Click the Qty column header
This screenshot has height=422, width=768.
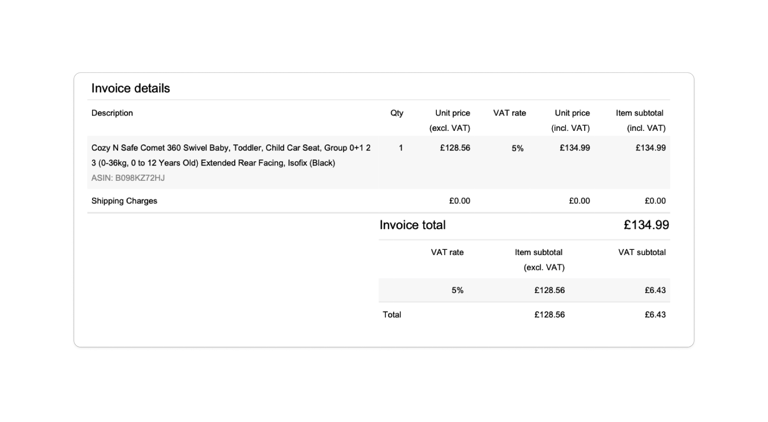[x=396, y=113]
